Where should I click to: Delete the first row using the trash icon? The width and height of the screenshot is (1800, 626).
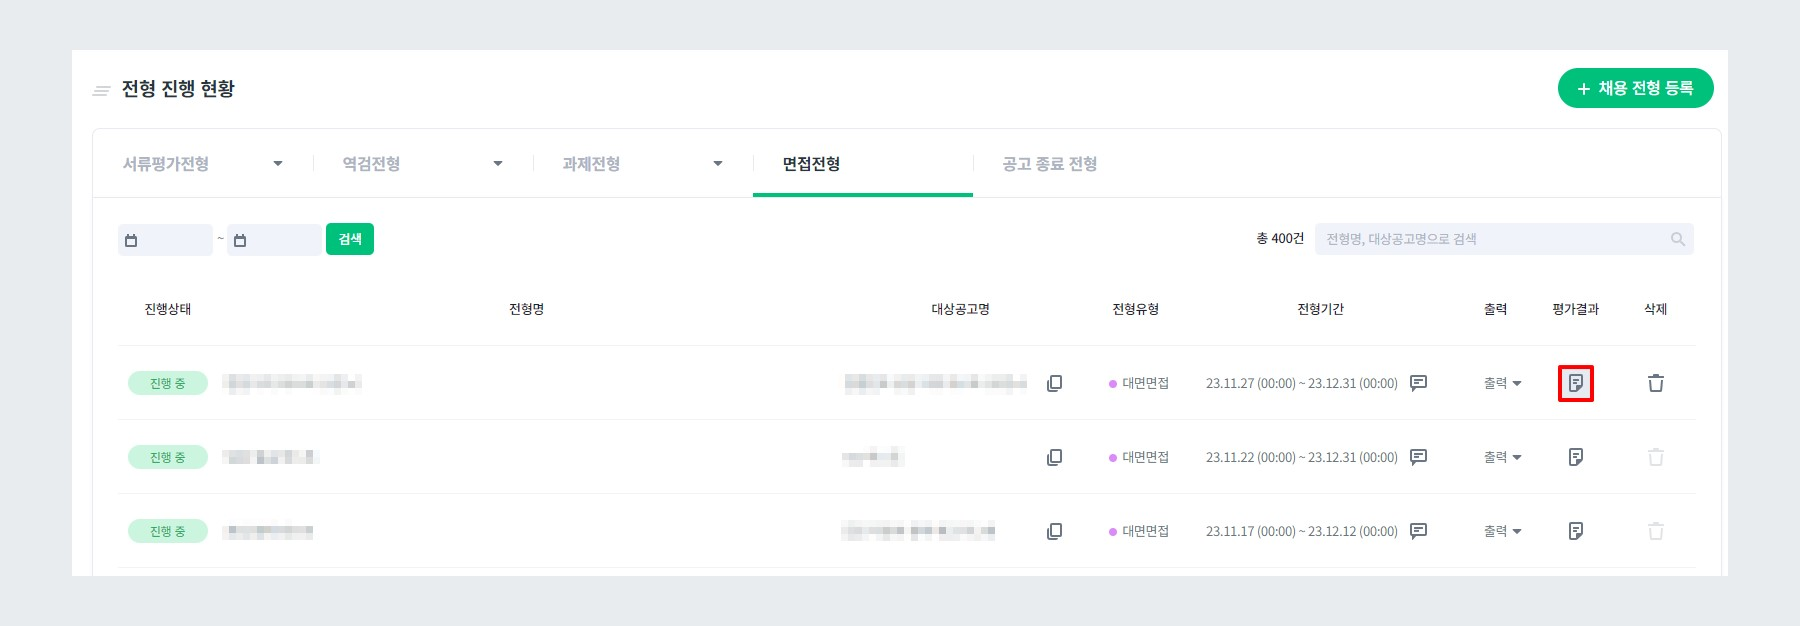click(1655, 383)
